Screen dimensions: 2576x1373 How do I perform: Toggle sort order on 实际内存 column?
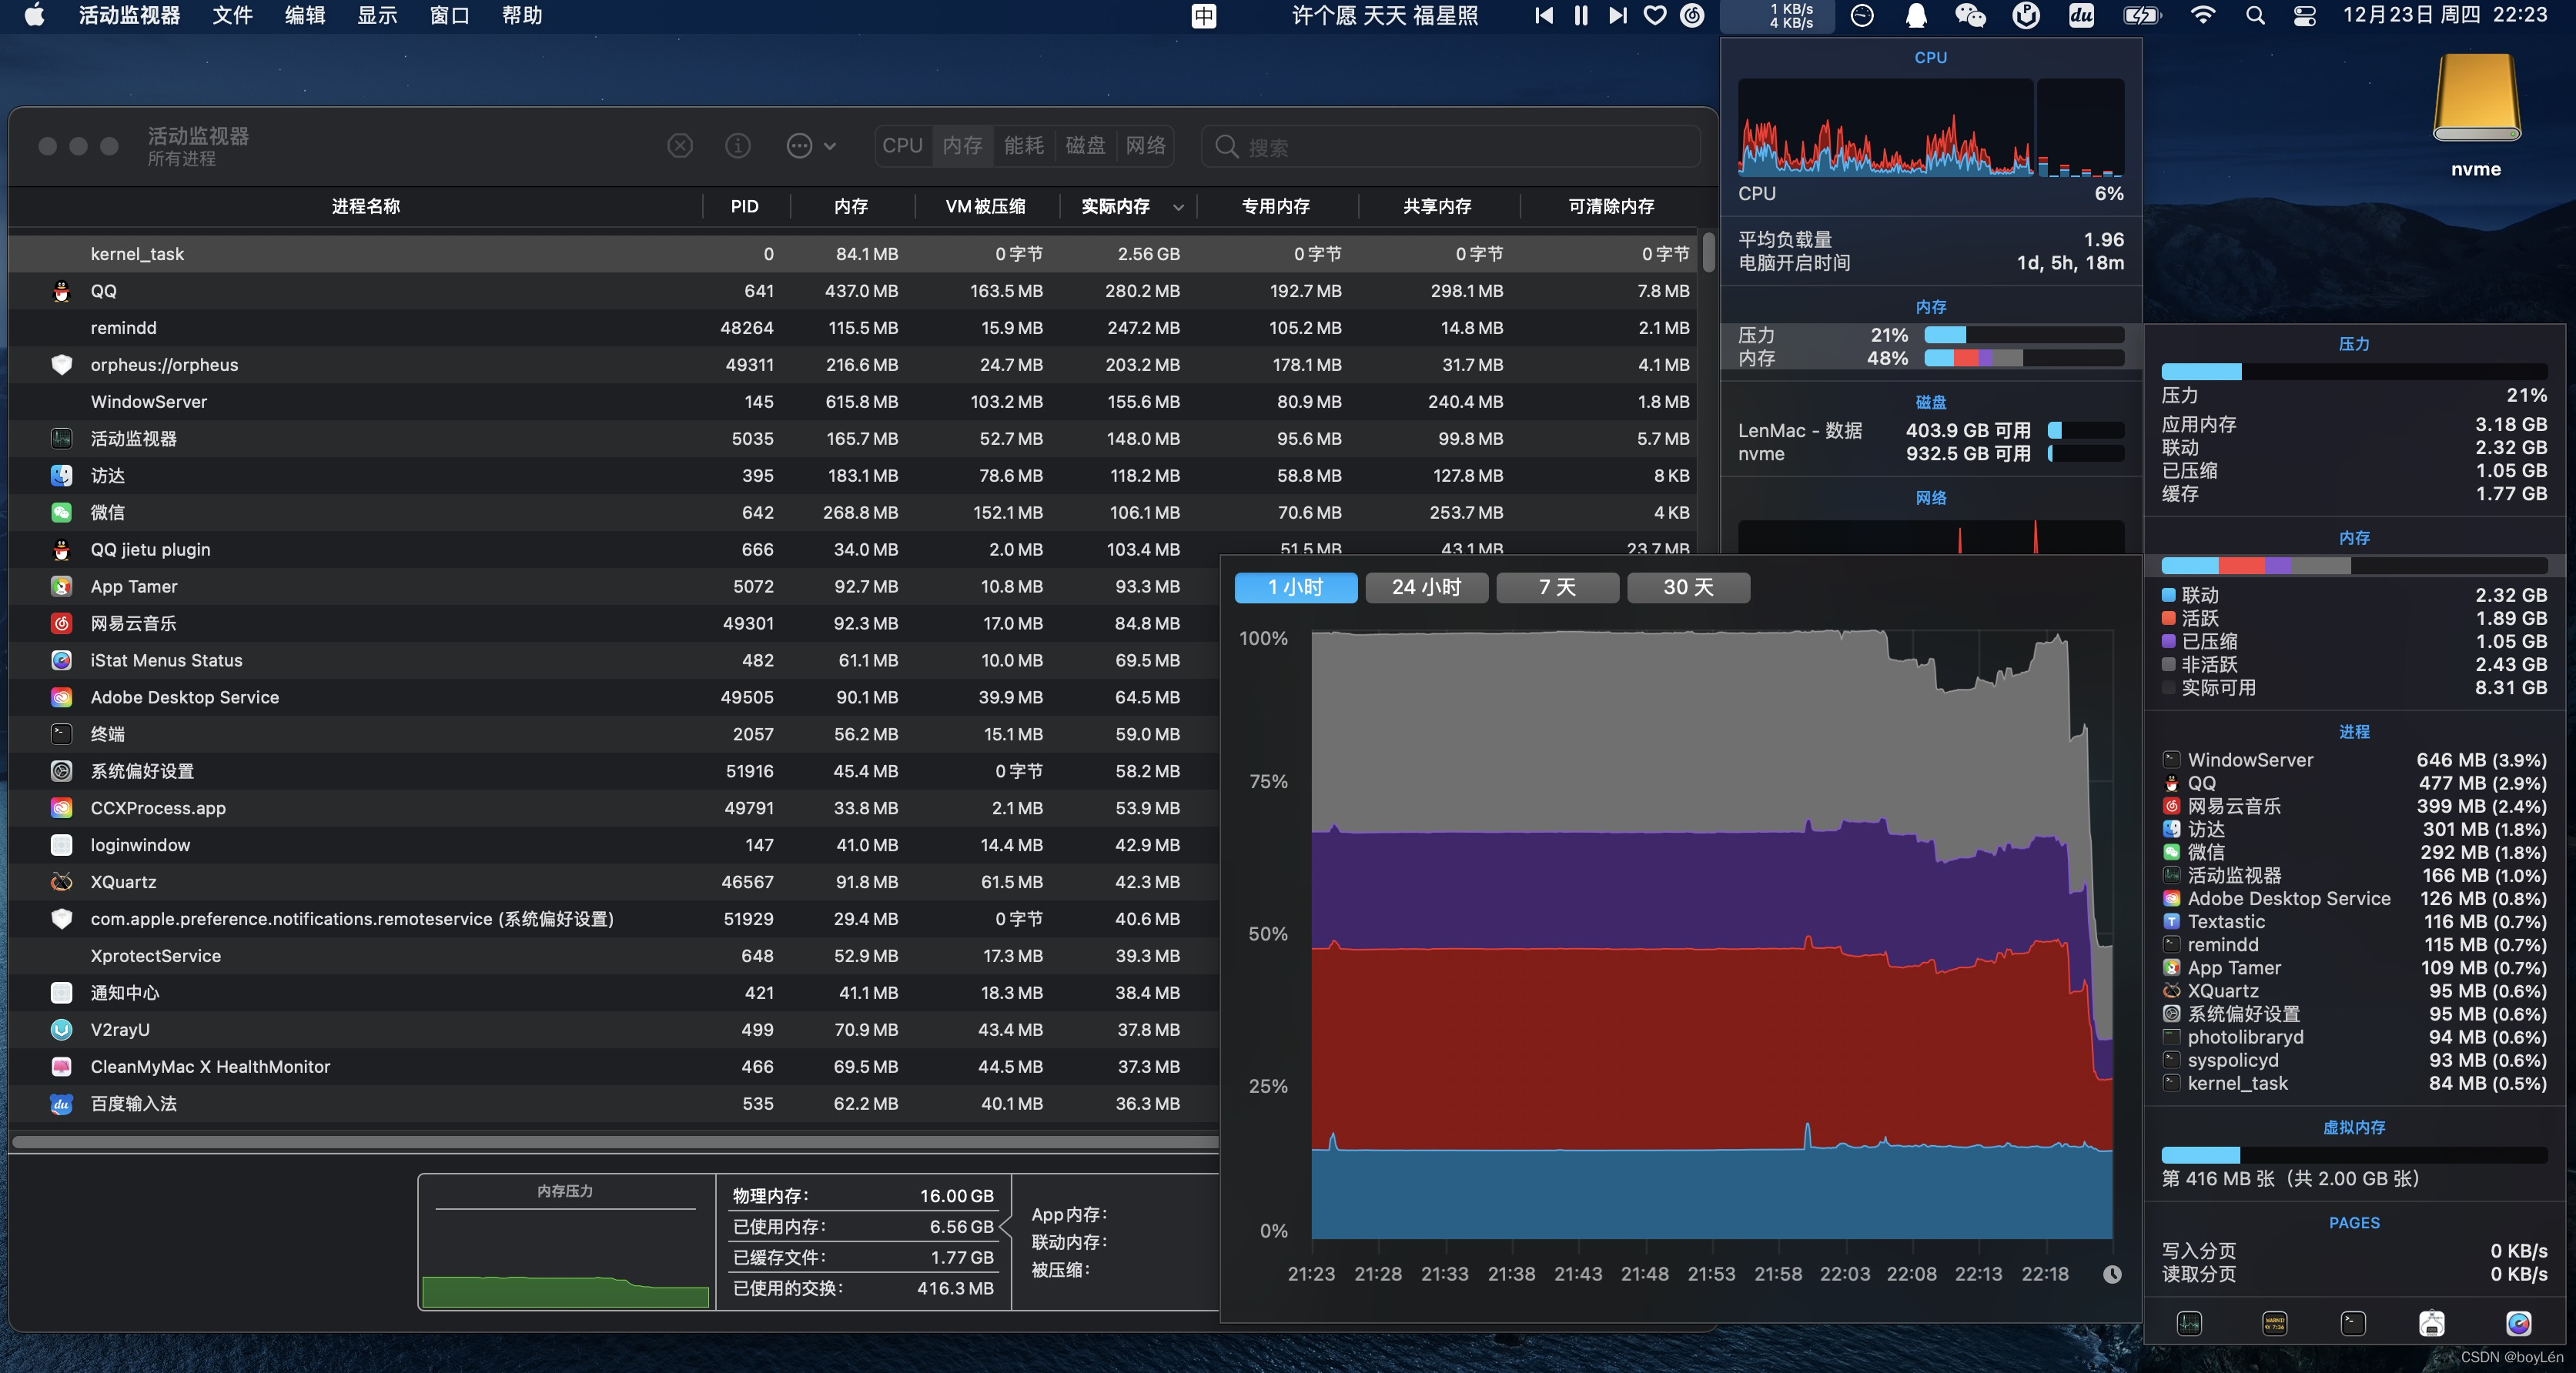tap(1130, 206)
